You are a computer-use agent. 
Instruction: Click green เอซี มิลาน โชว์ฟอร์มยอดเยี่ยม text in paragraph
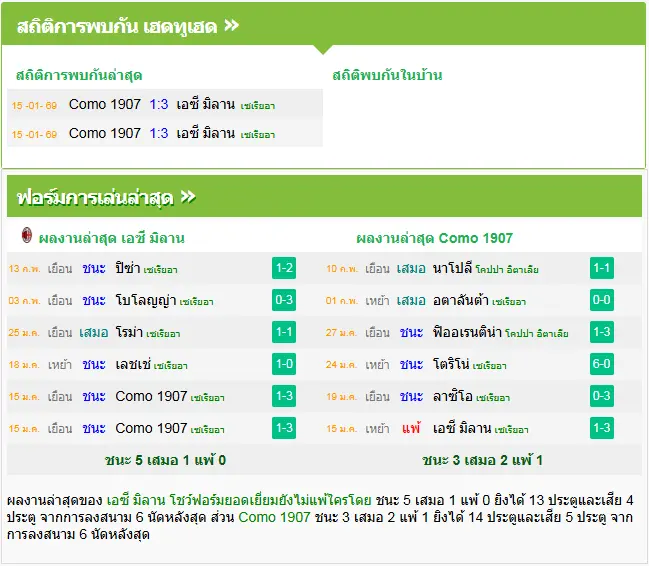239,500
